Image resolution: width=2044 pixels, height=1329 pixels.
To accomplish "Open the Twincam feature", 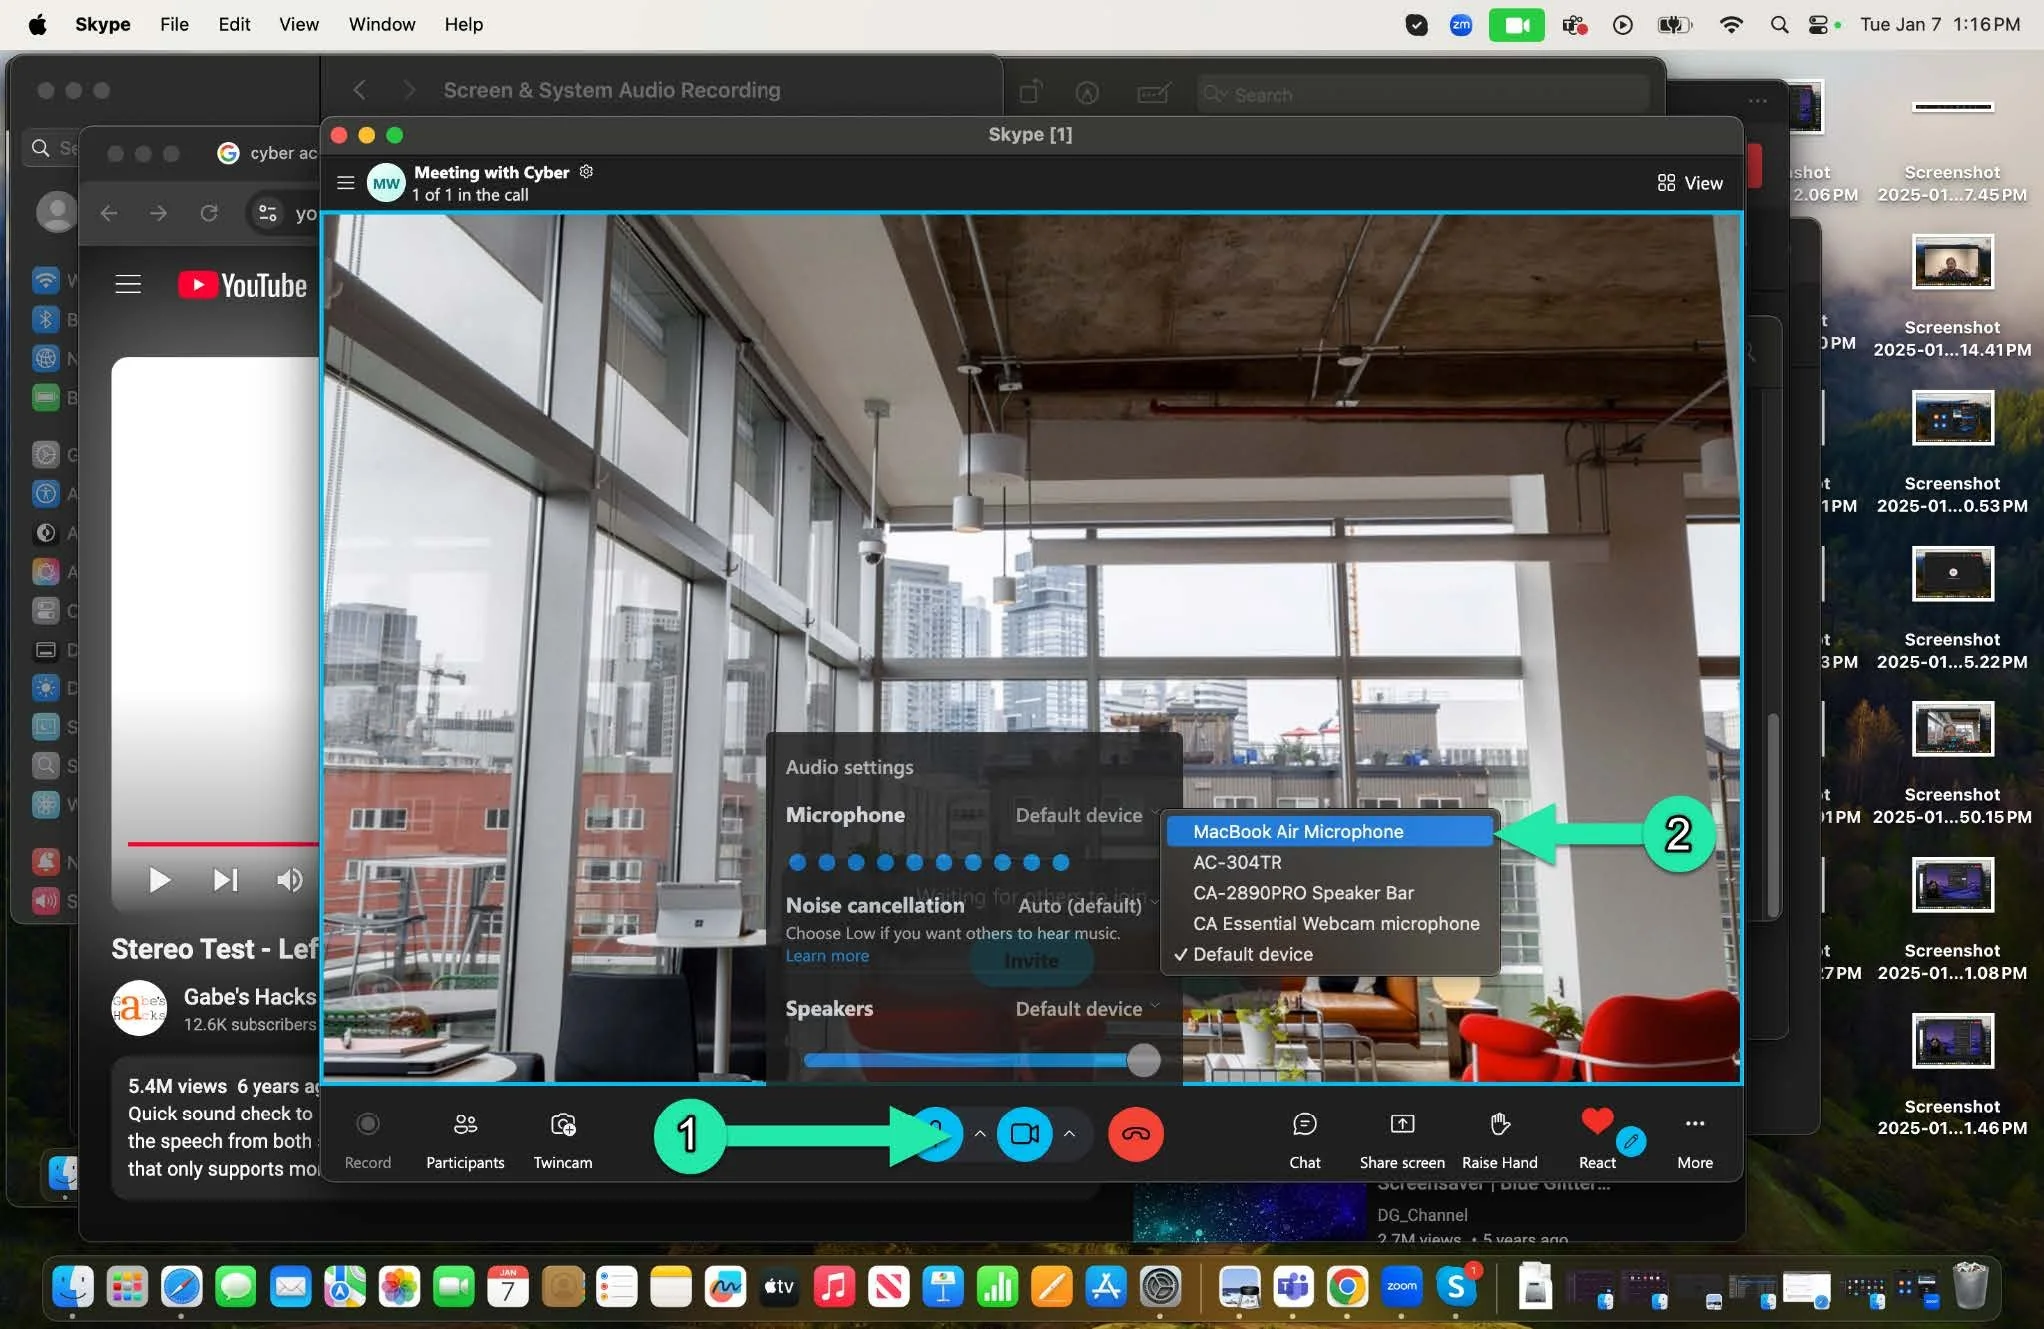I will pos(562,1135).
